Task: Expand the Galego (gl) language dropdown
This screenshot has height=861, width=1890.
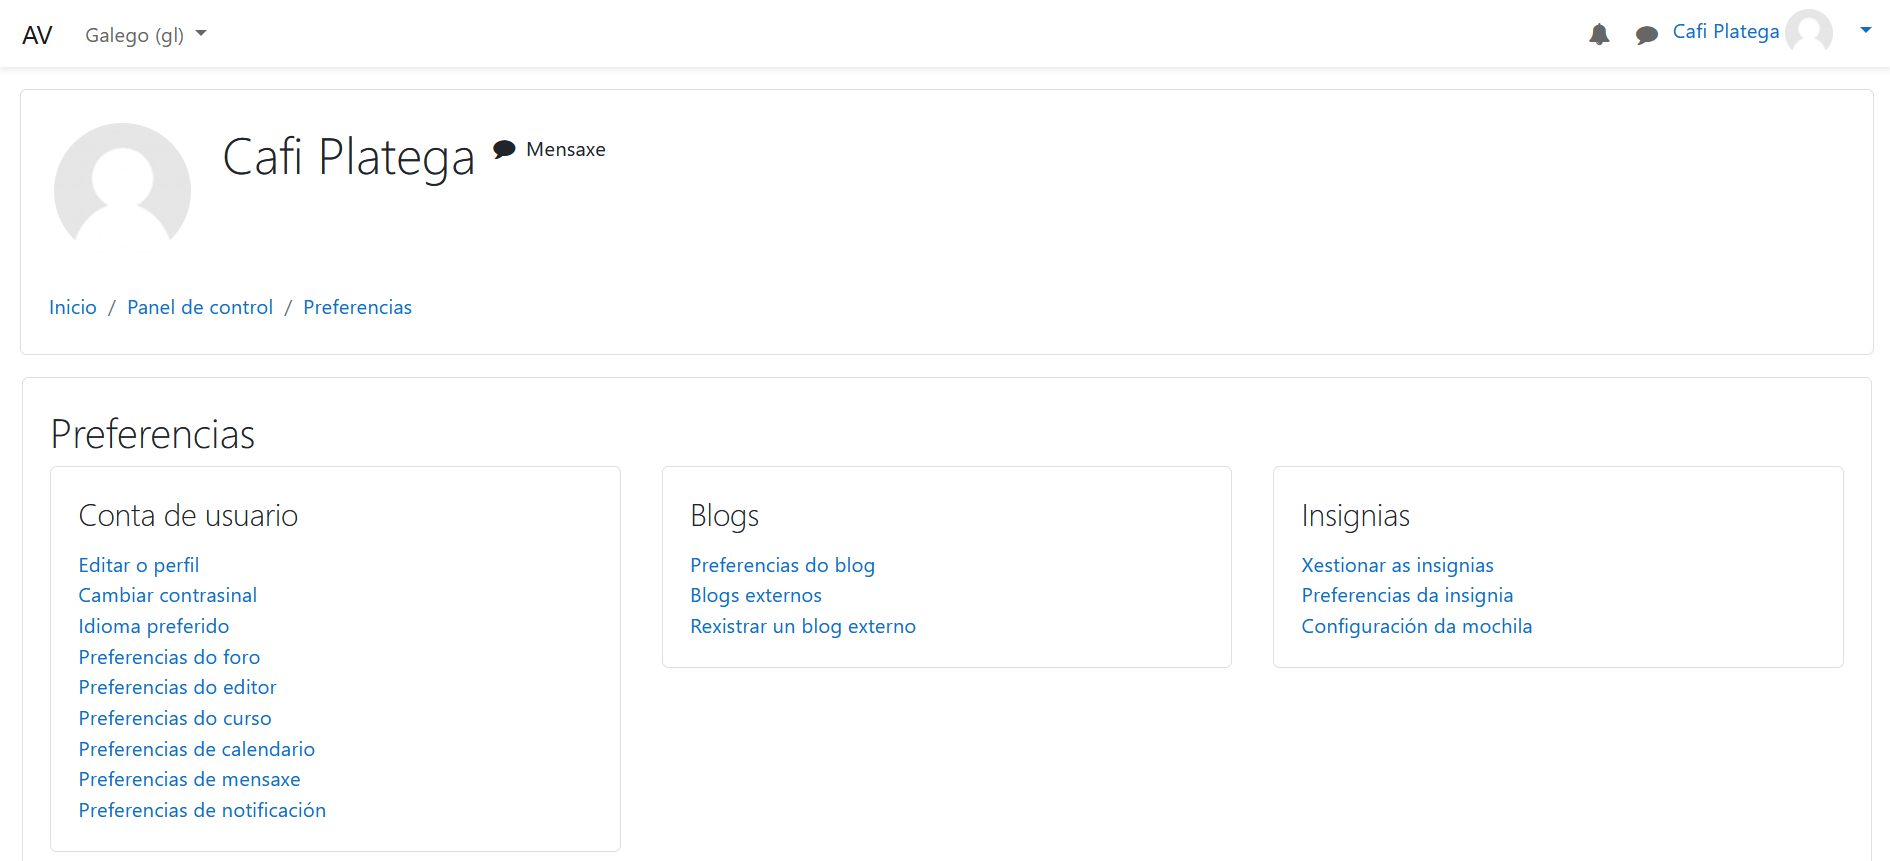Action: (146, 35)
